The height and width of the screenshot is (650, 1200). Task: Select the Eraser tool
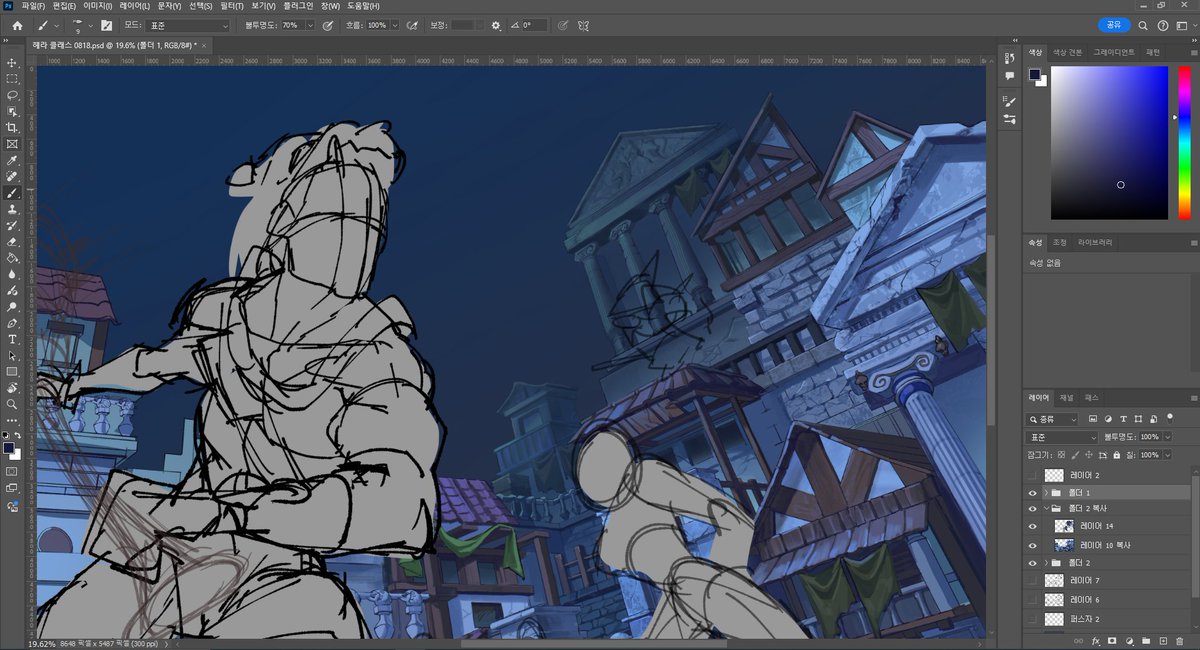[13, 241]
